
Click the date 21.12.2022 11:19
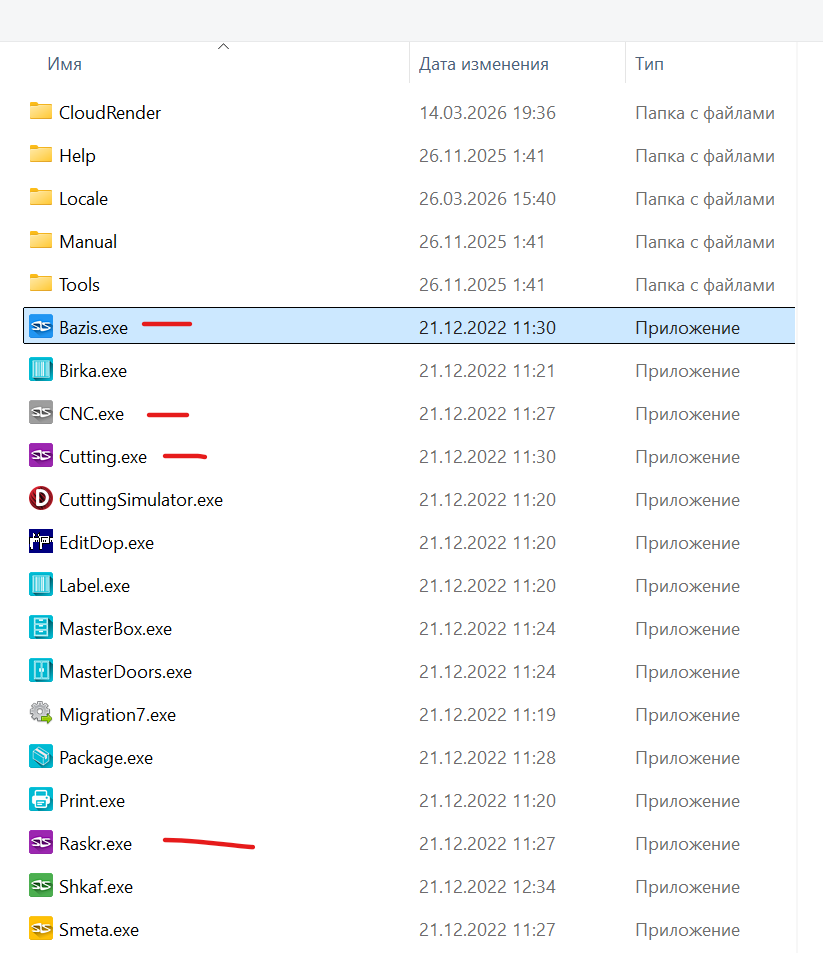[487, 715]
